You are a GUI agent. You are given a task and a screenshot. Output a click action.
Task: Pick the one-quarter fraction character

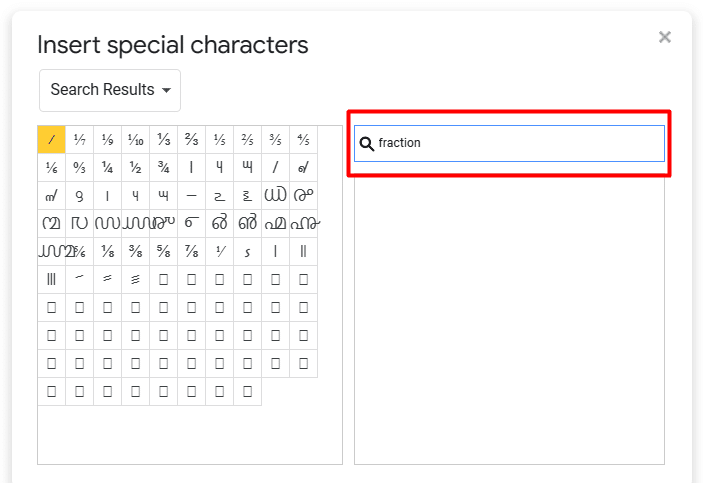107,168
